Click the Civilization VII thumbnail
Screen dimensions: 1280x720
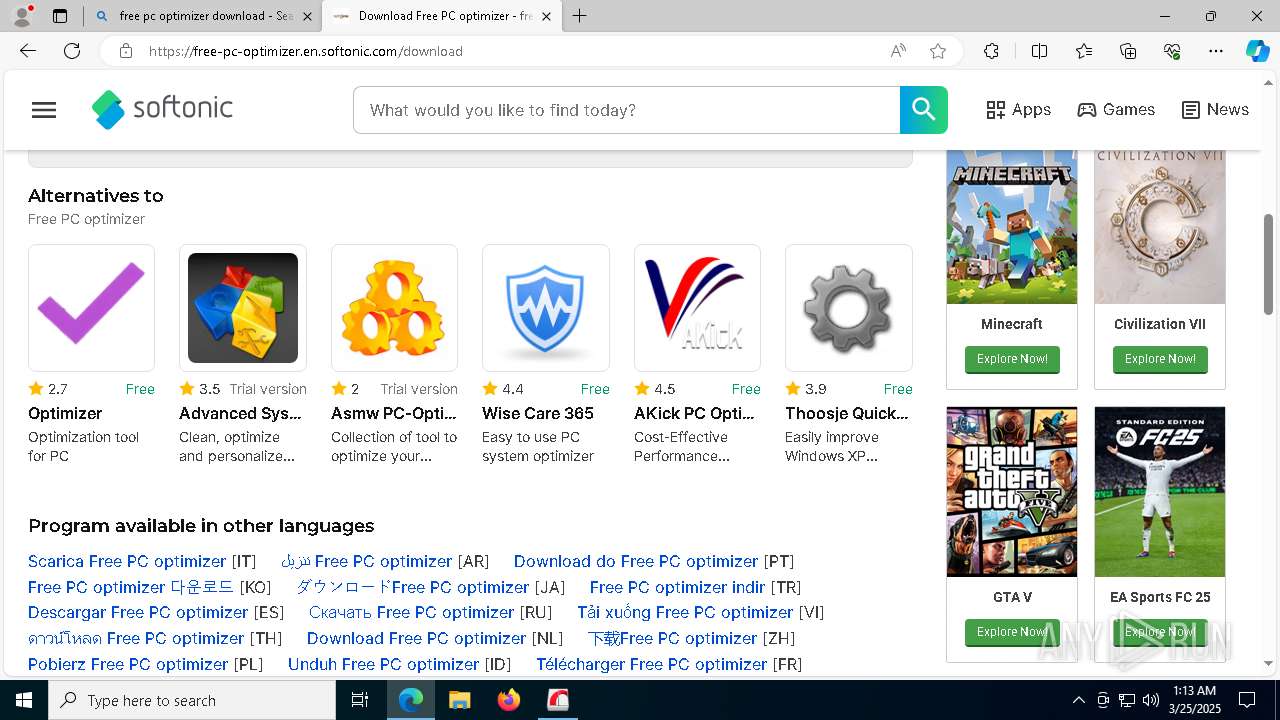click(1160, 227)
